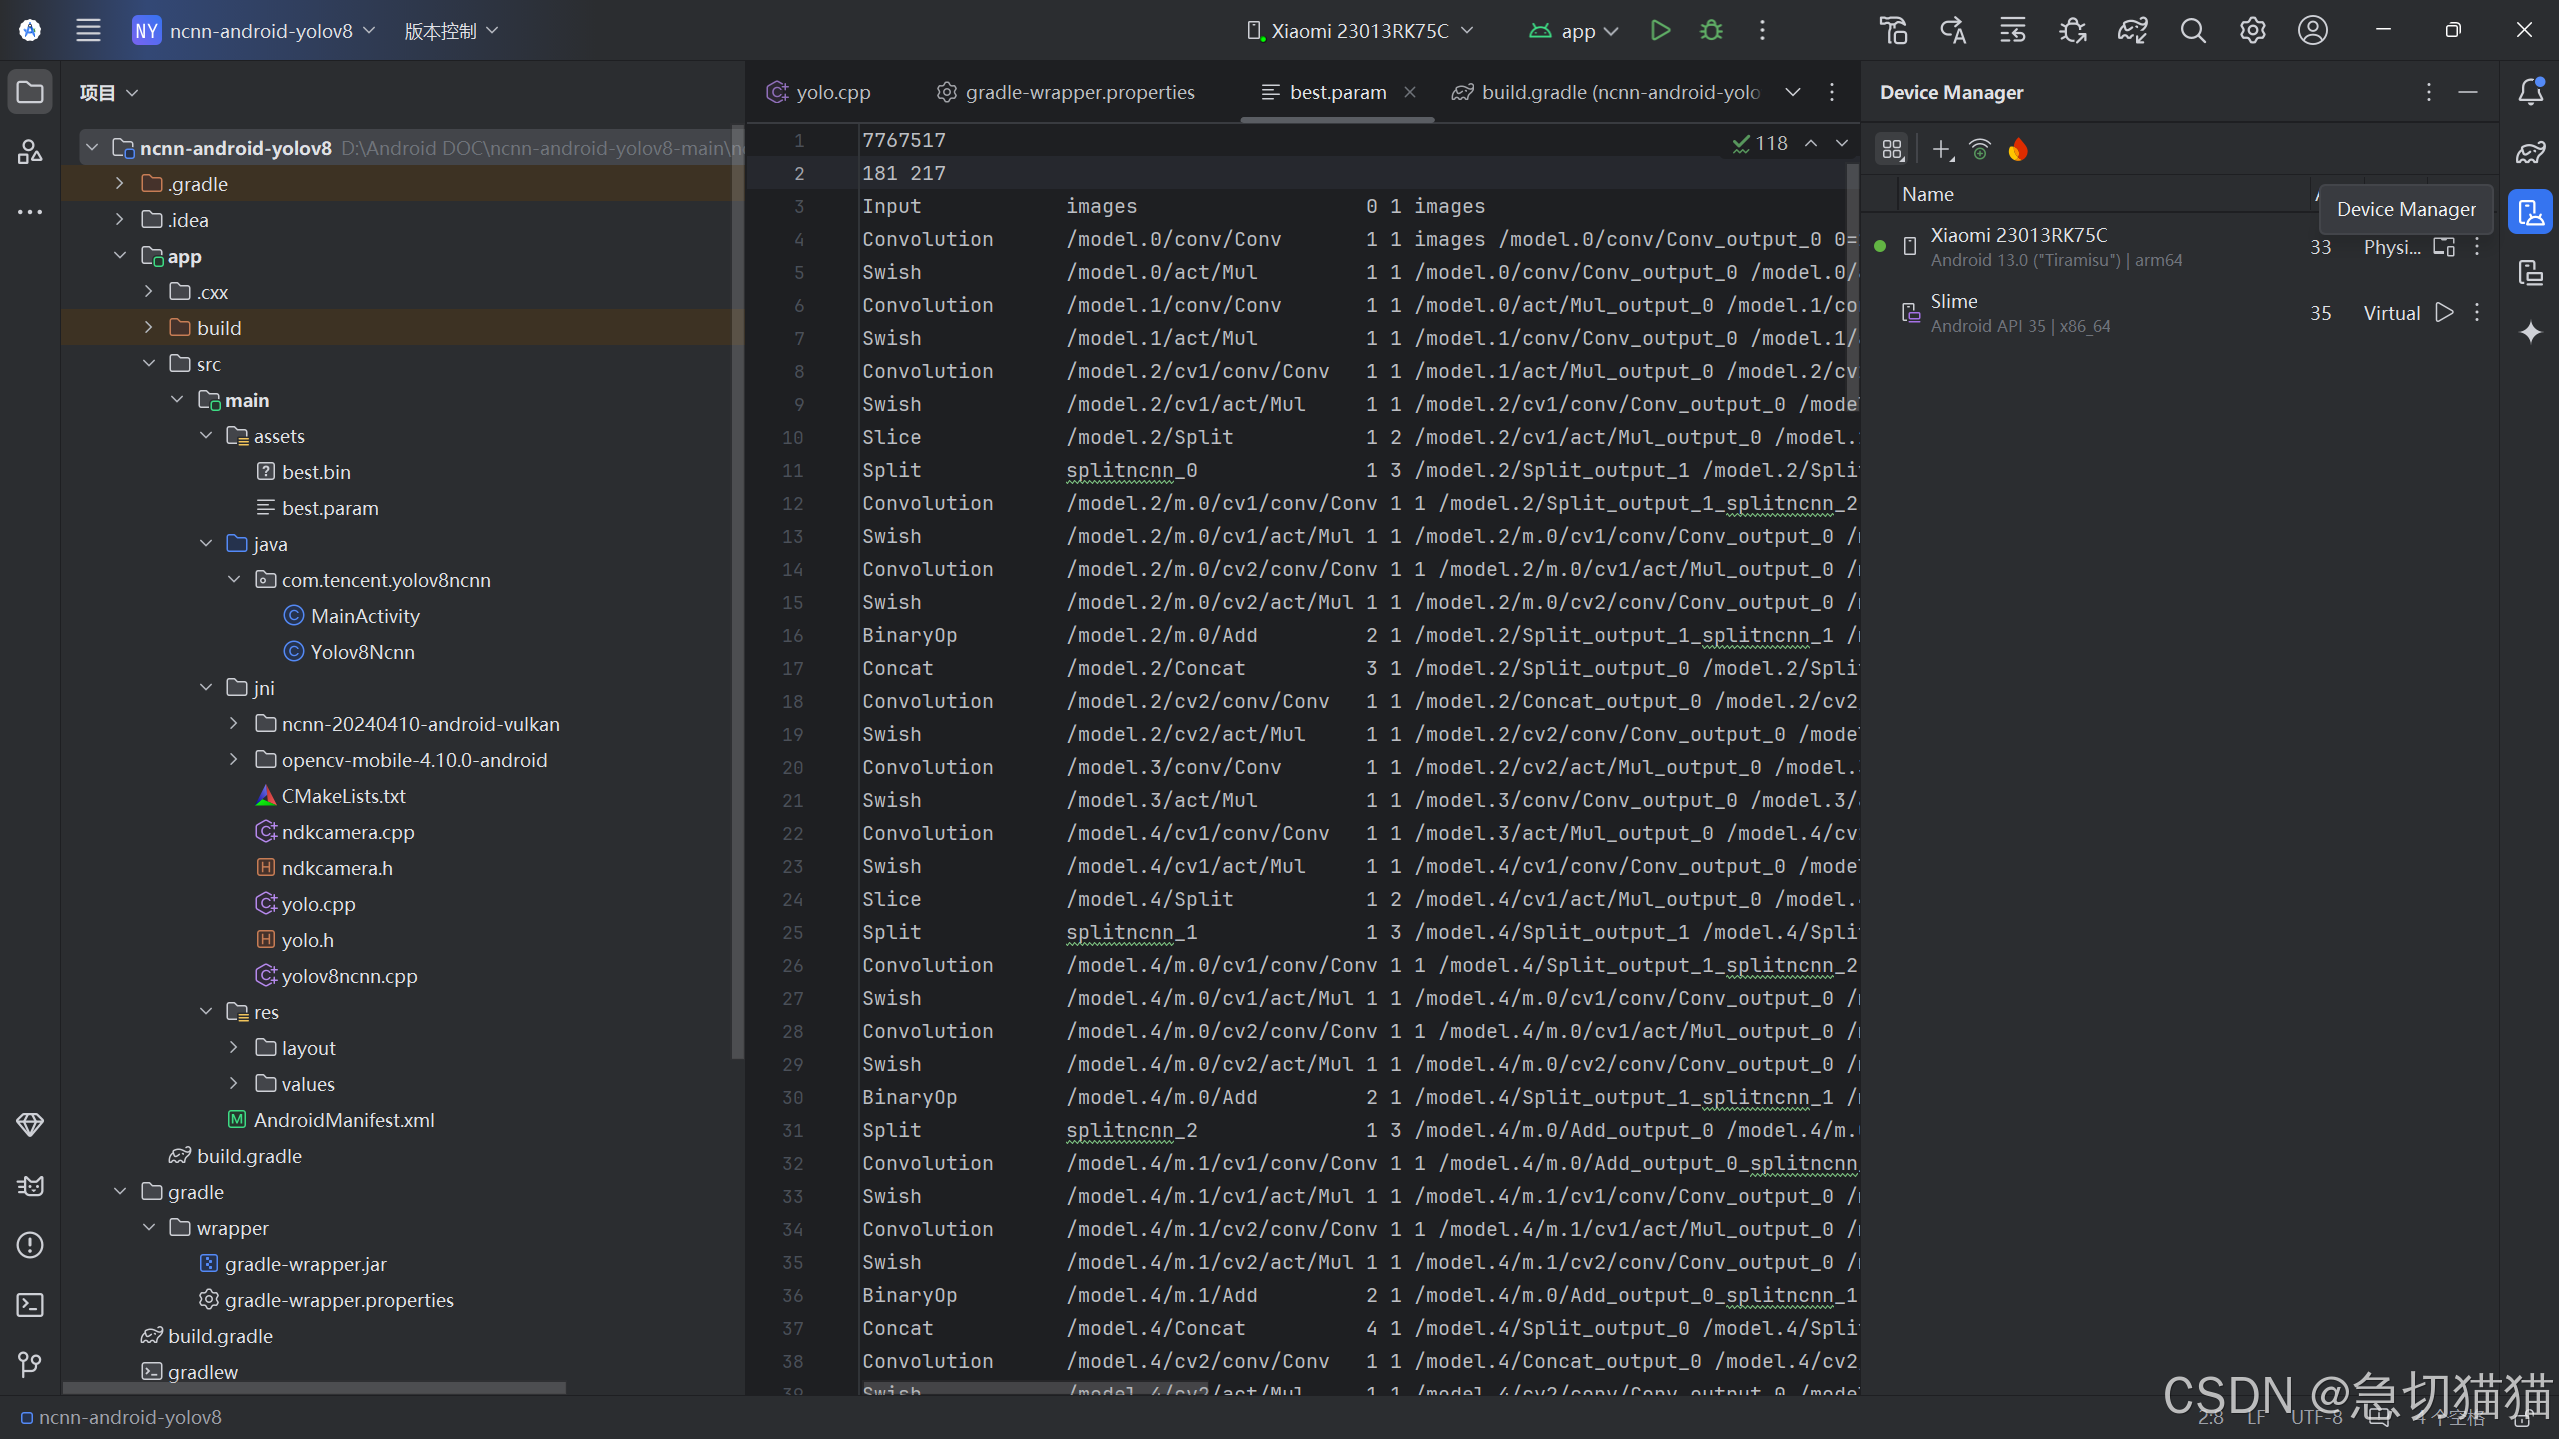2559x1439 pixels.
Task: Click the Pair devices using Wi-Fi icon
Action: [x=1980, y=150]
